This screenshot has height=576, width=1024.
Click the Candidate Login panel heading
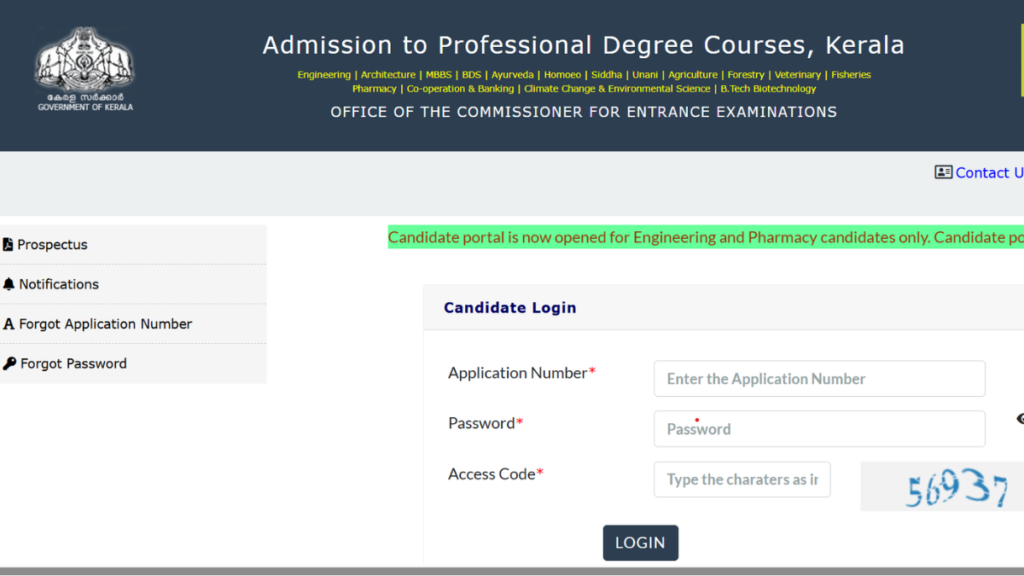click(x=510, y=308)
